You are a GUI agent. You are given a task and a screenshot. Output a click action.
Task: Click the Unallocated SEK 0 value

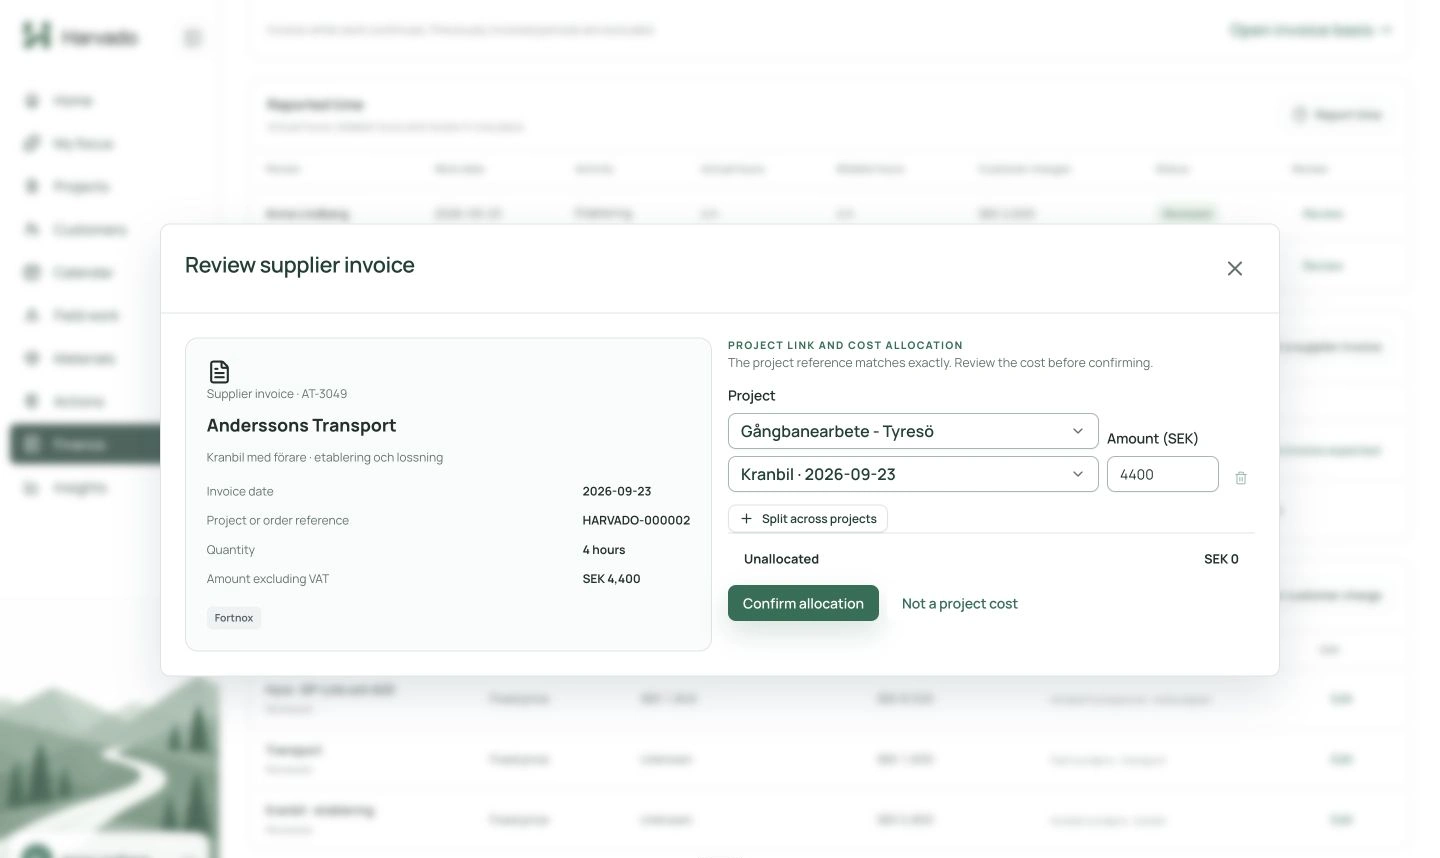coord(1221,559)
